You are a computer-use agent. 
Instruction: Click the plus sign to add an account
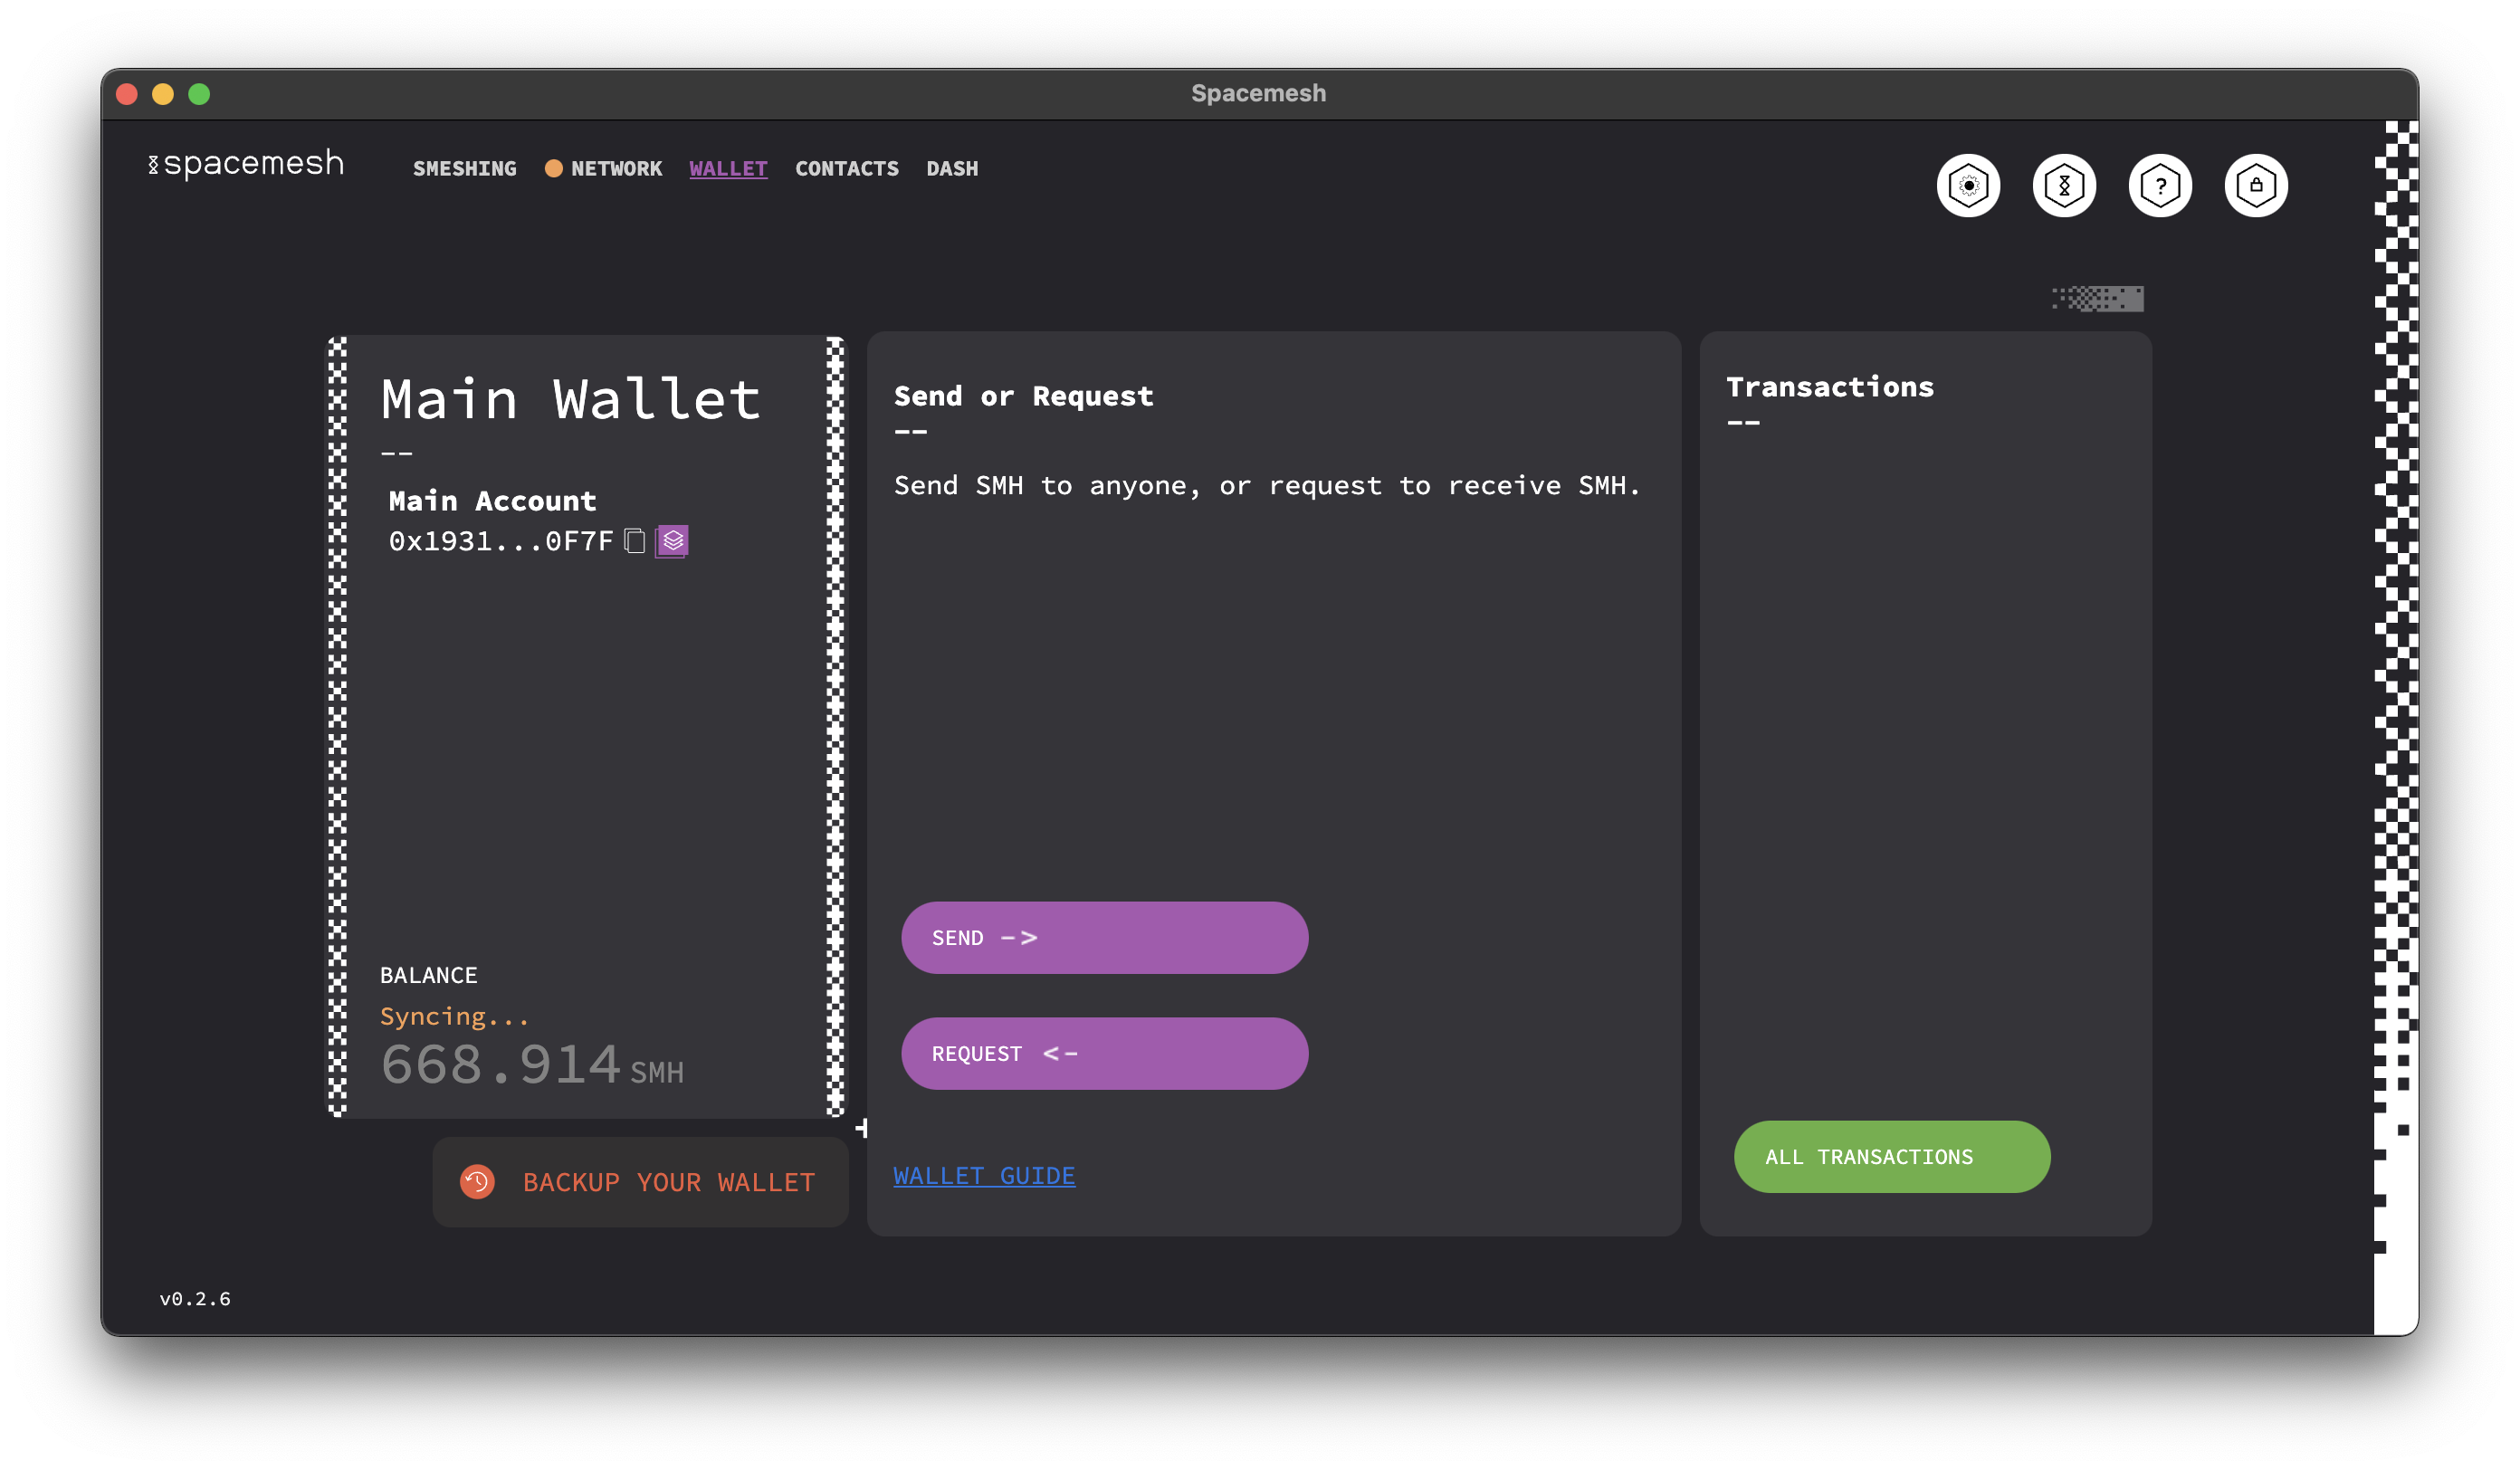(864, 1128)
